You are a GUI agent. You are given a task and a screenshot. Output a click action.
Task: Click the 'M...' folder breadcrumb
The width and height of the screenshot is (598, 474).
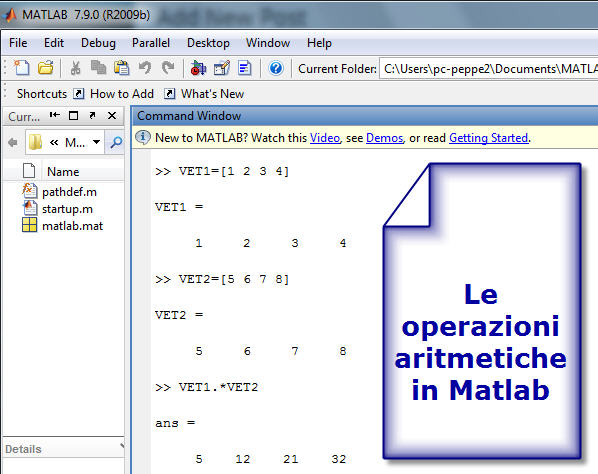click(75, 143)
